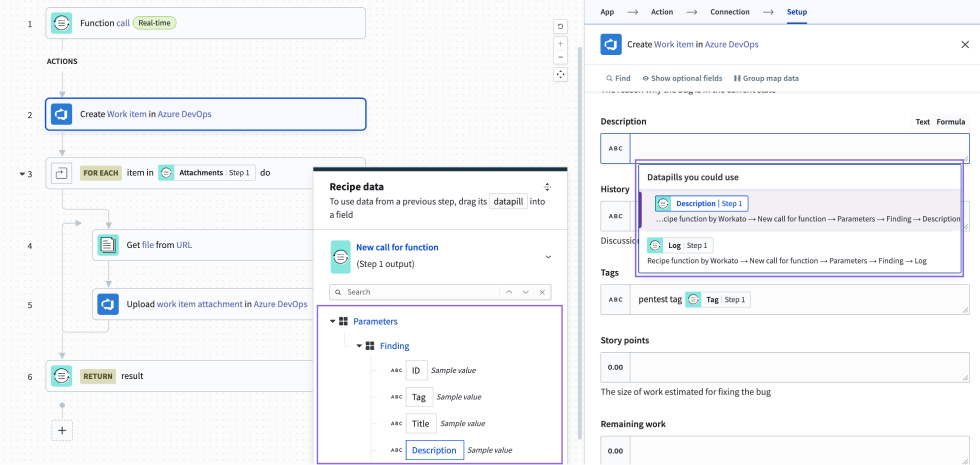Open Group map data

[766, 79]
